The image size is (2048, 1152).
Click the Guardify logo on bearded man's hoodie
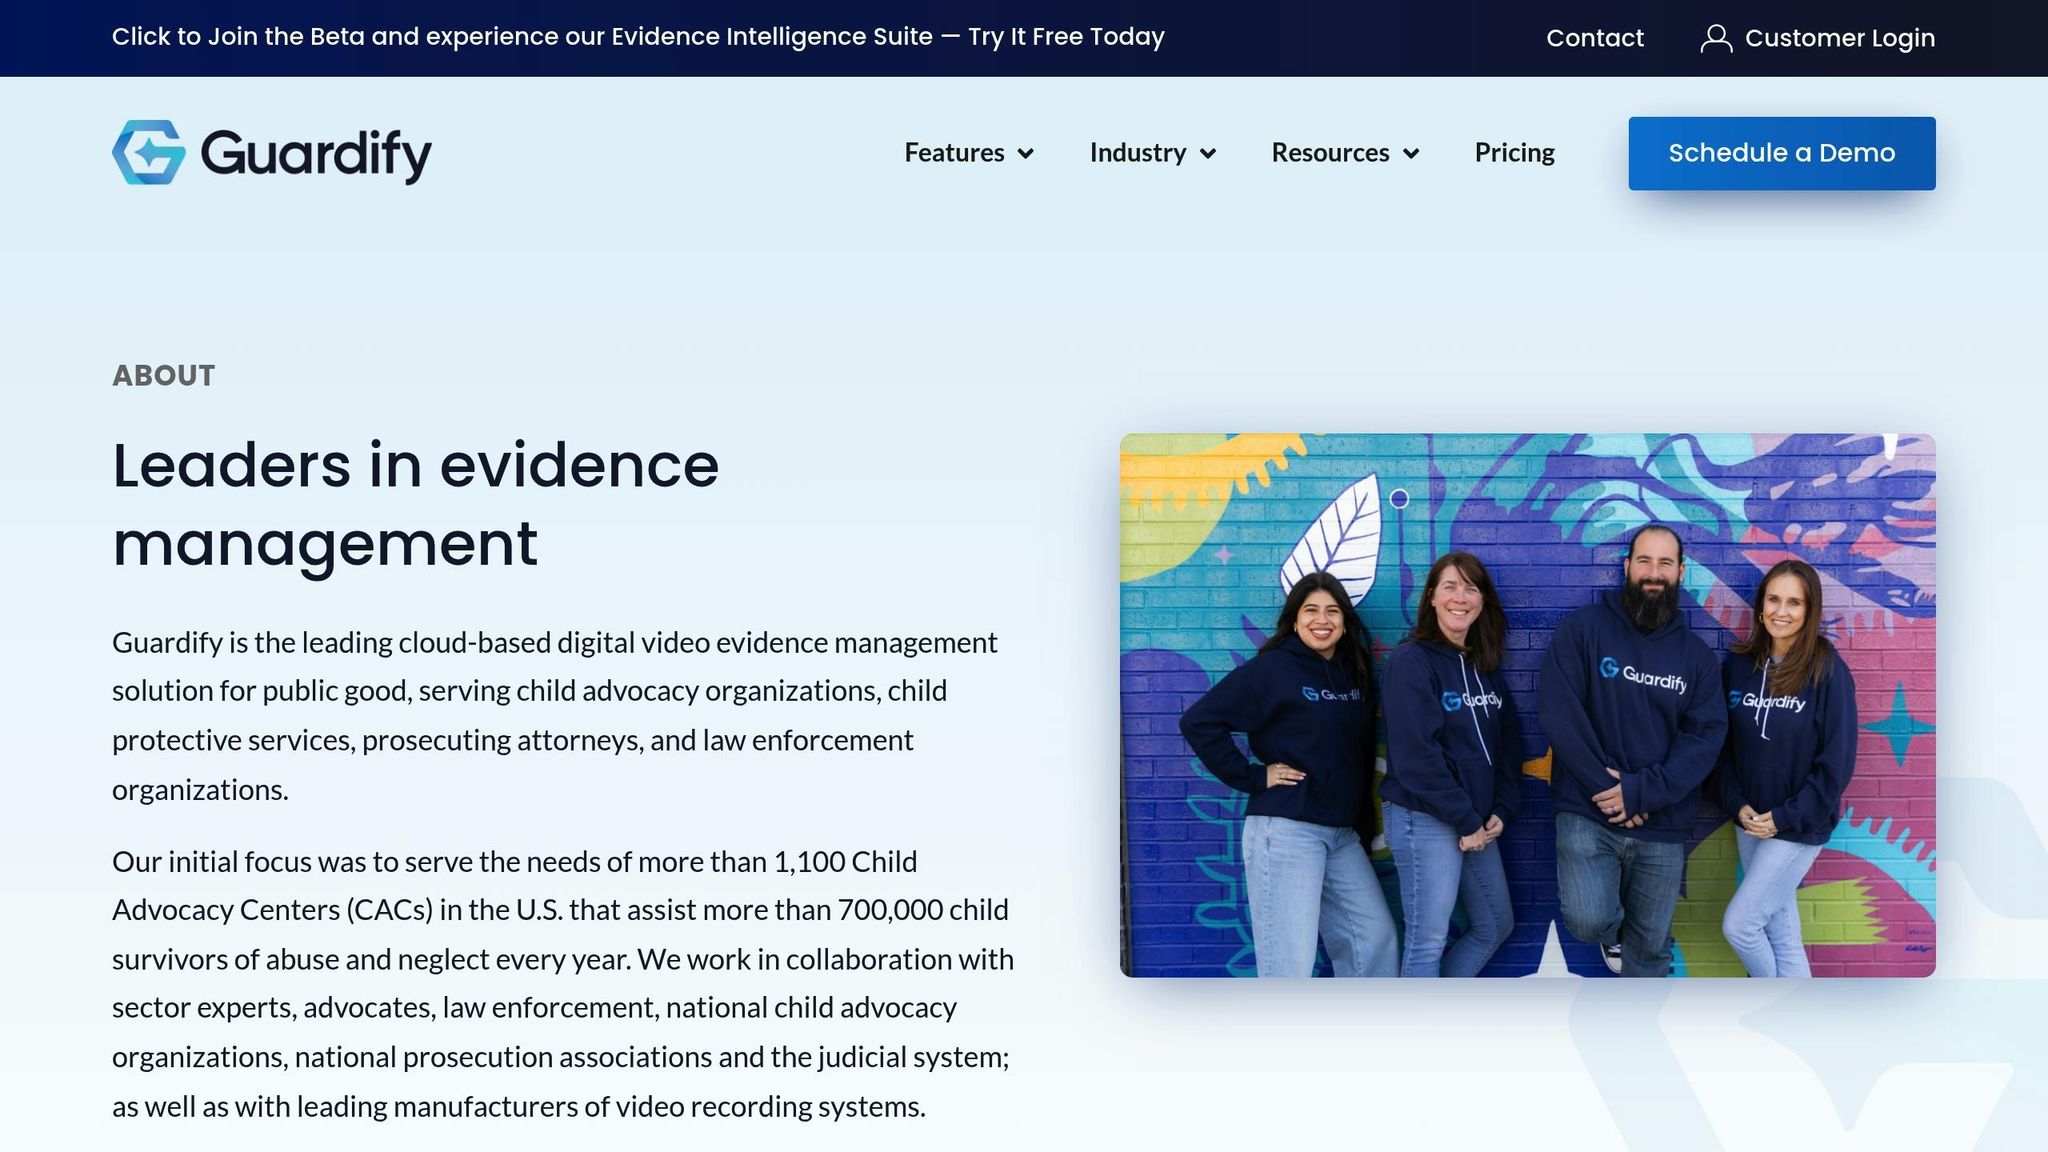tap(1642, 674)
